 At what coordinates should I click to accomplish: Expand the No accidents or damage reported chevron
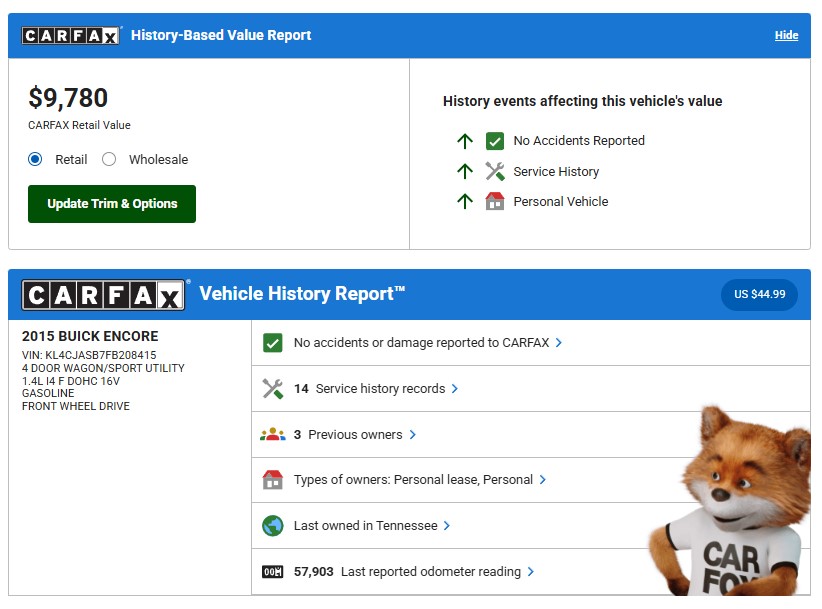[x=559, y=343]
